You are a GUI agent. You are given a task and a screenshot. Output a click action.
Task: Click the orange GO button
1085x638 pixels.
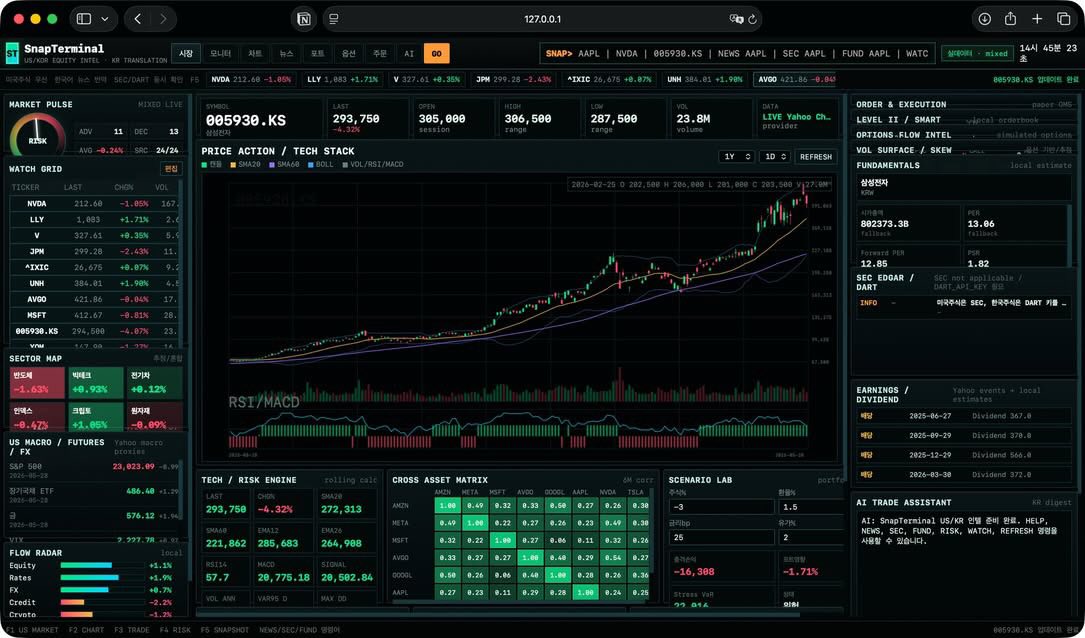[437, 53]
